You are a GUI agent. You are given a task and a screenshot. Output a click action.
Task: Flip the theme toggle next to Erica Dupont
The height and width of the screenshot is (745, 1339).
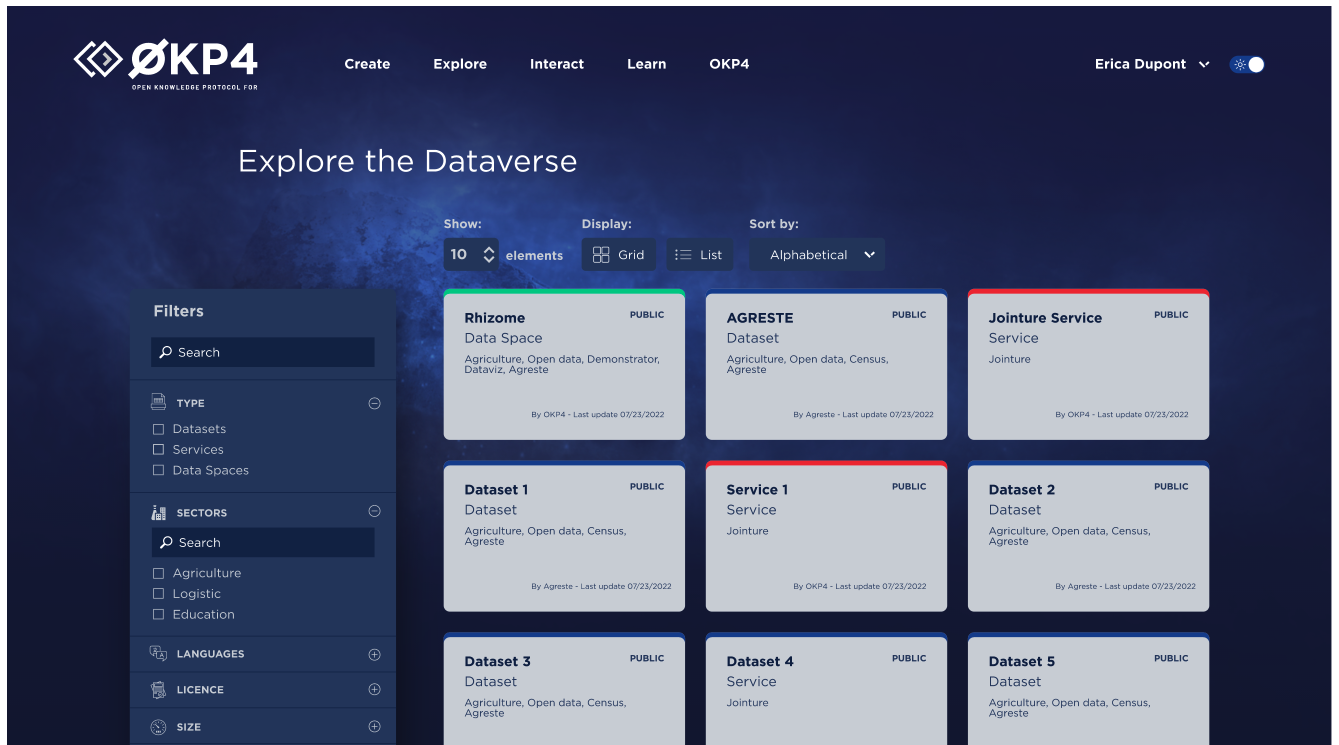1247,63
